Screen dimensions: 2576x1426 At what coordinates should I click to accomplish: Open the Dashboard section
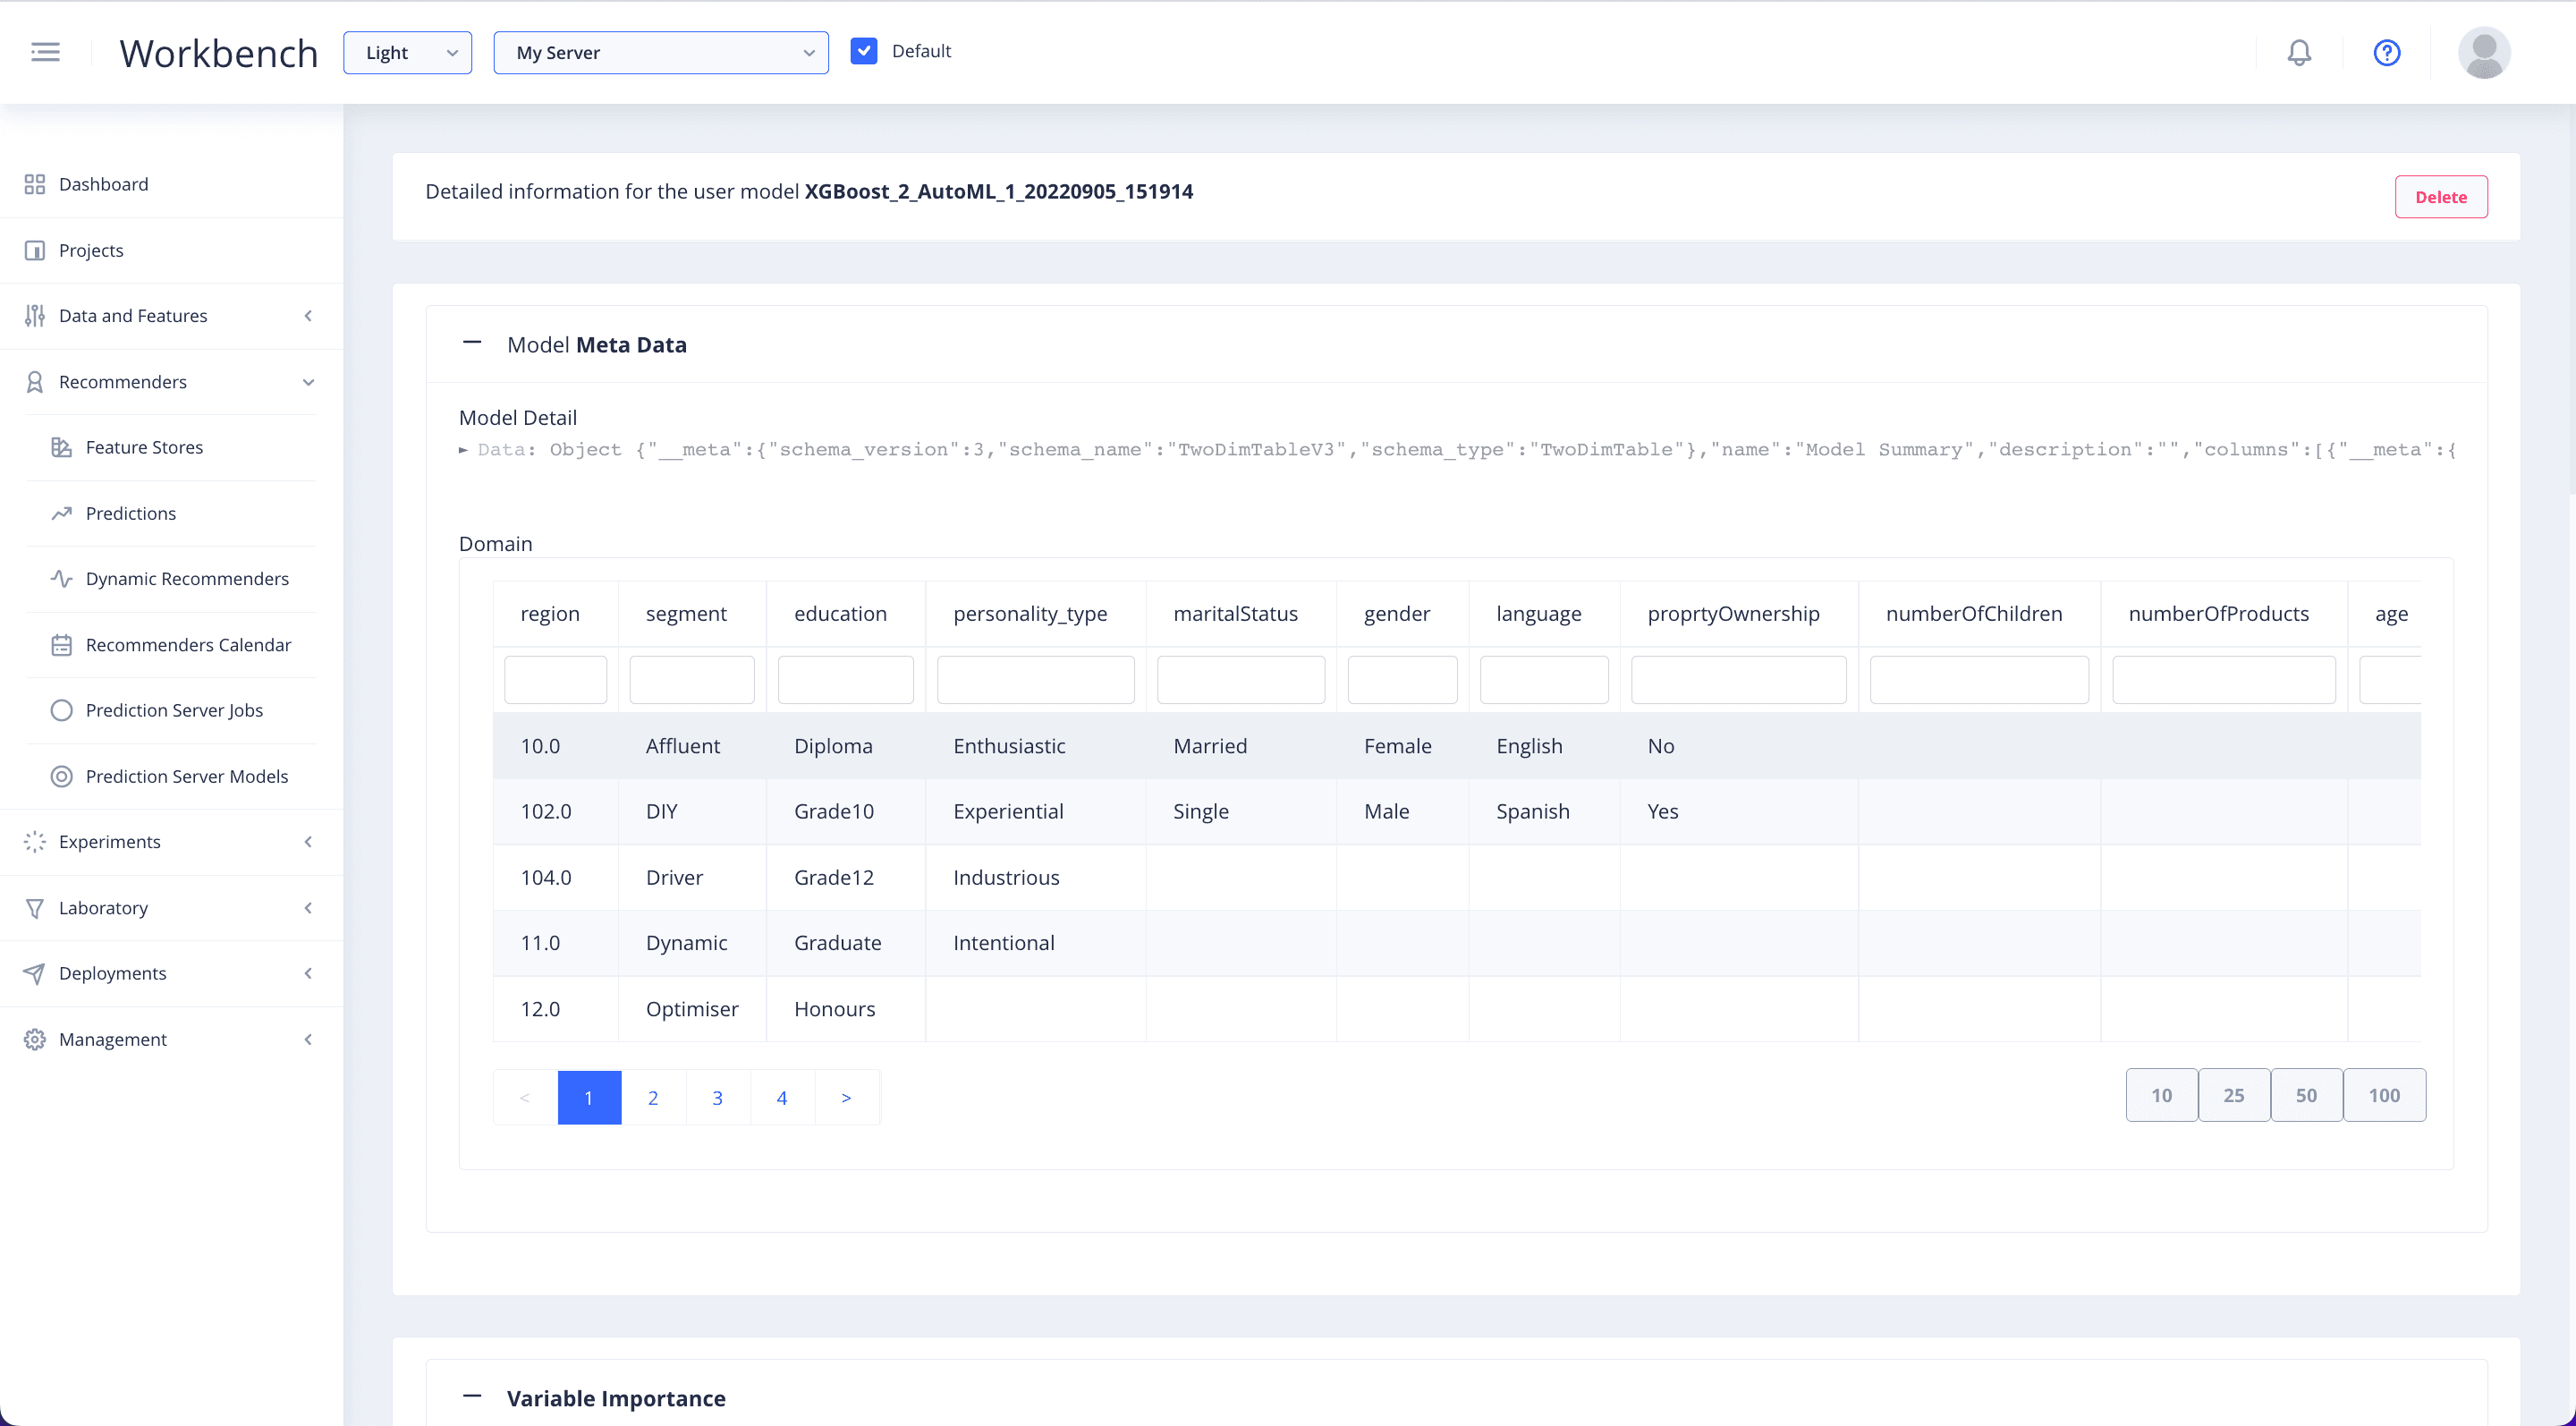104,184
